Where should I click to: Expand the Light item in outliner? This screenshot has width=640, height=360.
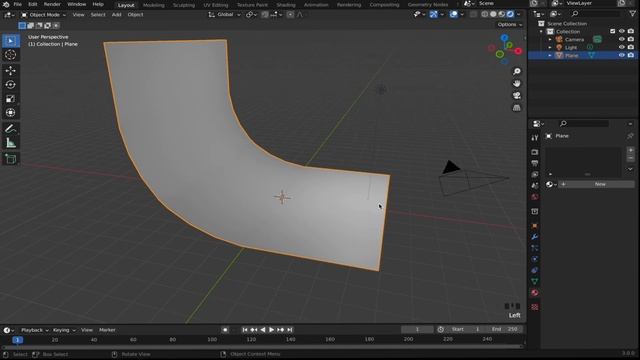[x=550, y=47]
